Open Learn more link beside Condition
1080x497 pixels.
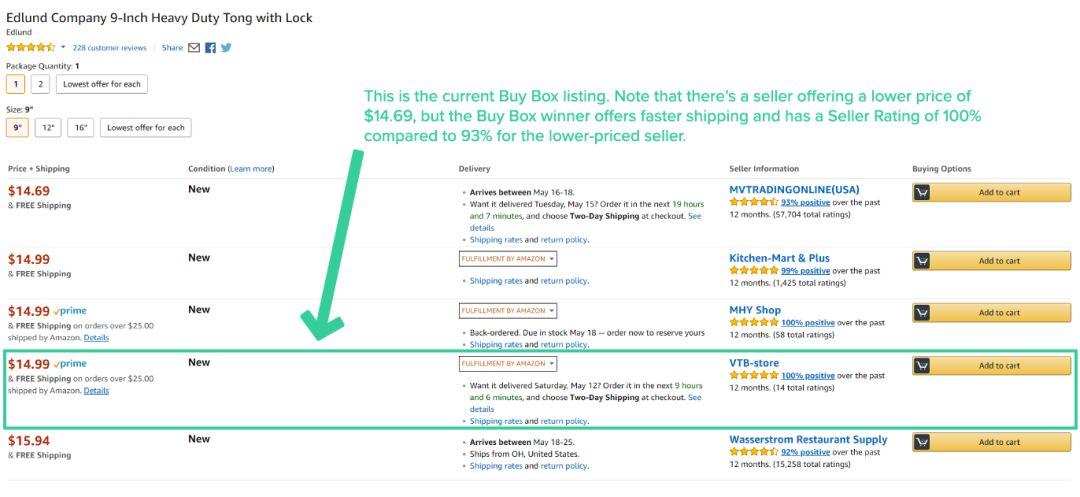pos(251,169)
